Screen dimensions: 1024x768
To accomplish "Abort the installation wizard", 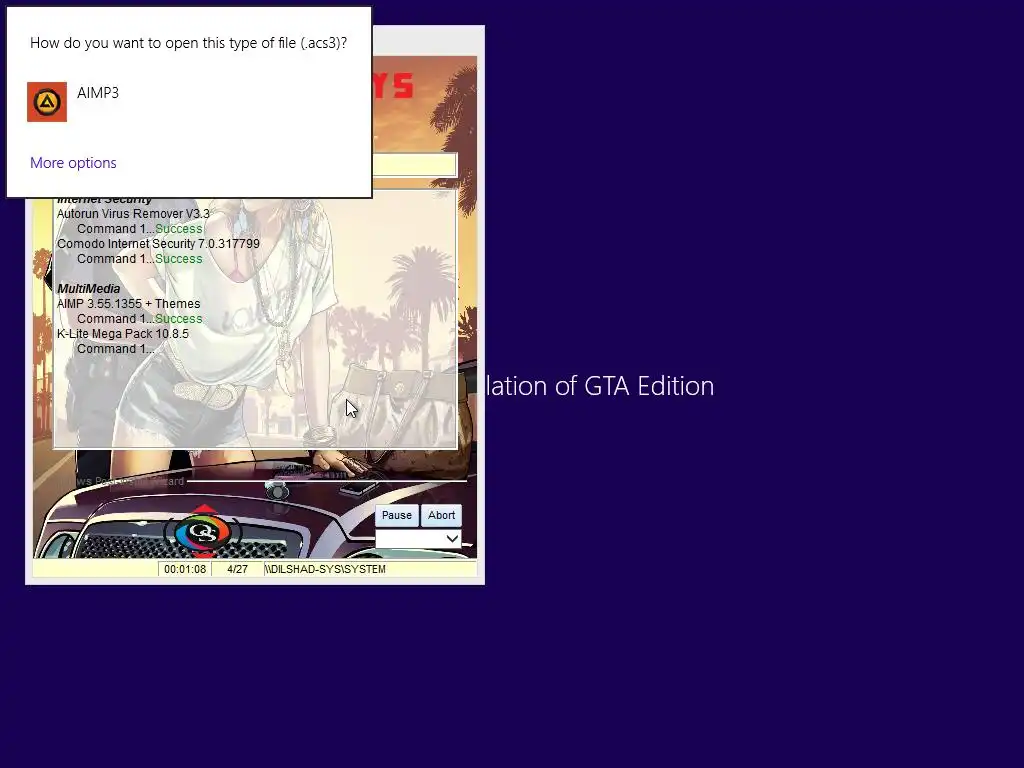I will (x=441, y=515).
